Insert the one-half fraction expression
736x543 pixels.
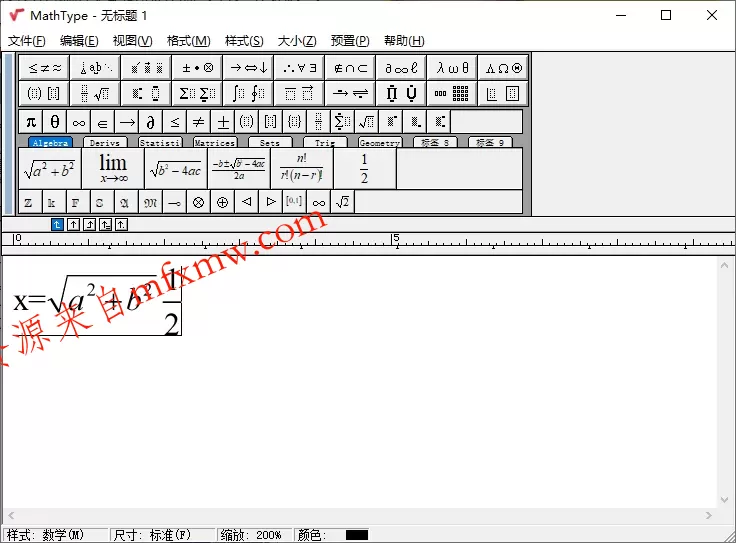pos(365,169)
